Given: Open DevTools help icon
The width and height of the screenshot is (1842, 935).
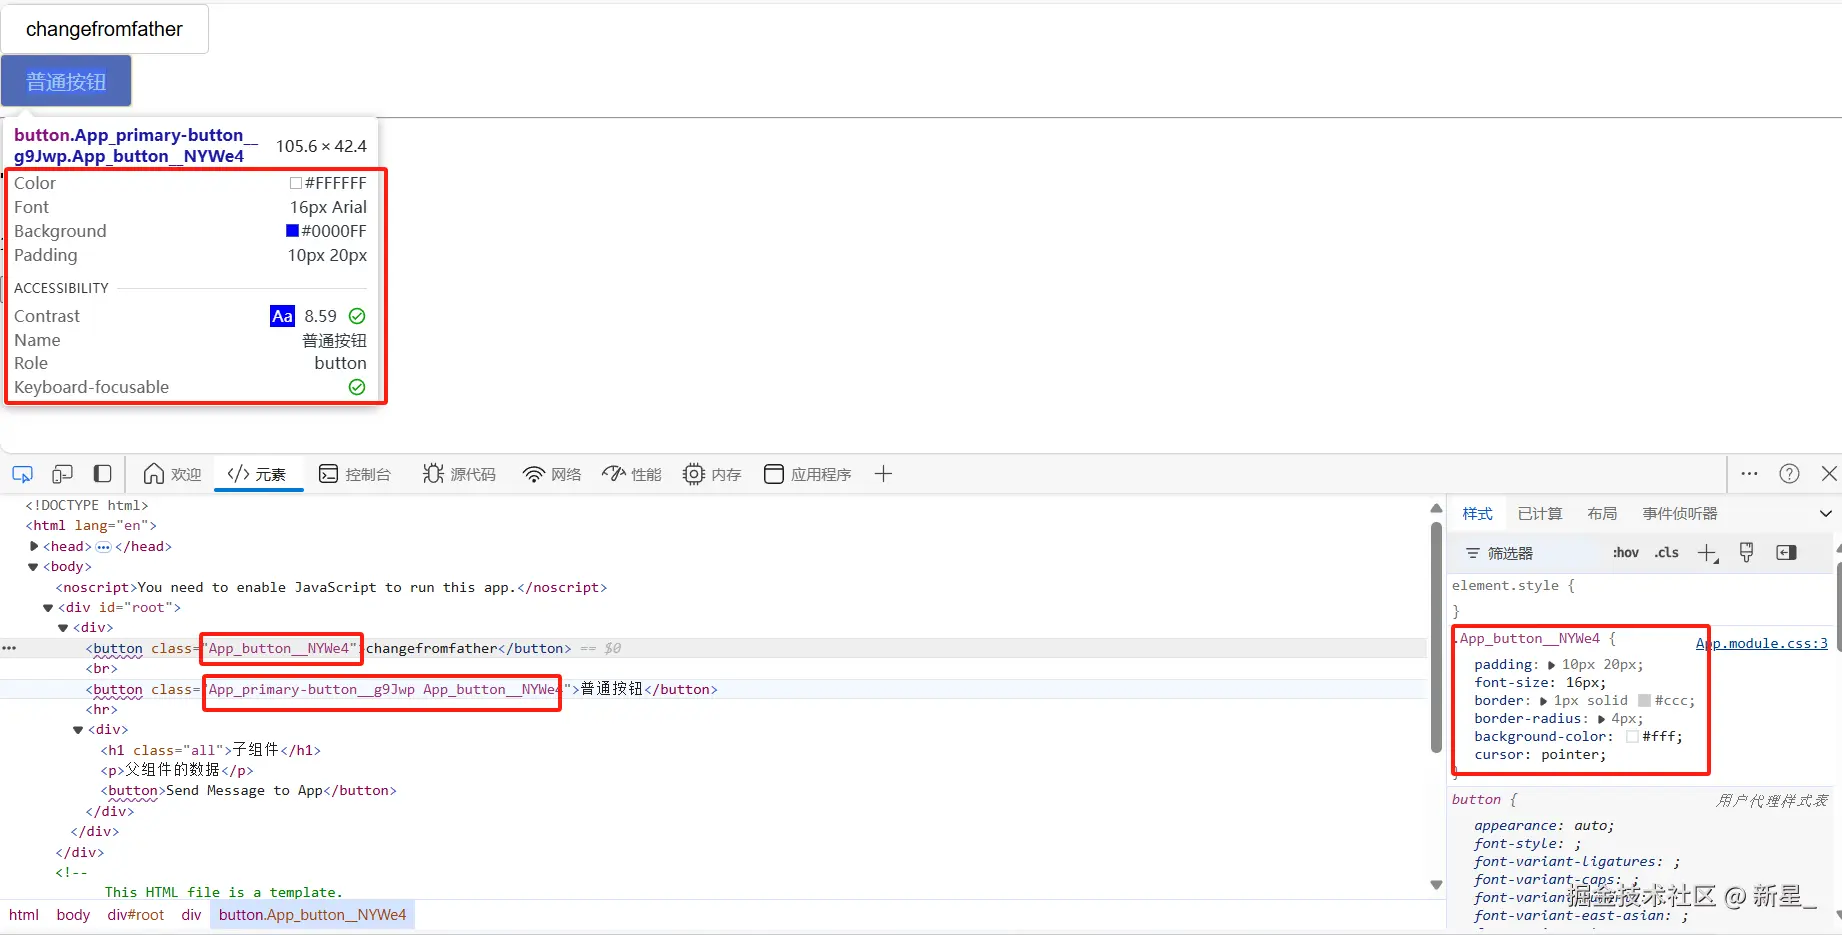Looking at the screenshot, I should tap(1789, 474).
